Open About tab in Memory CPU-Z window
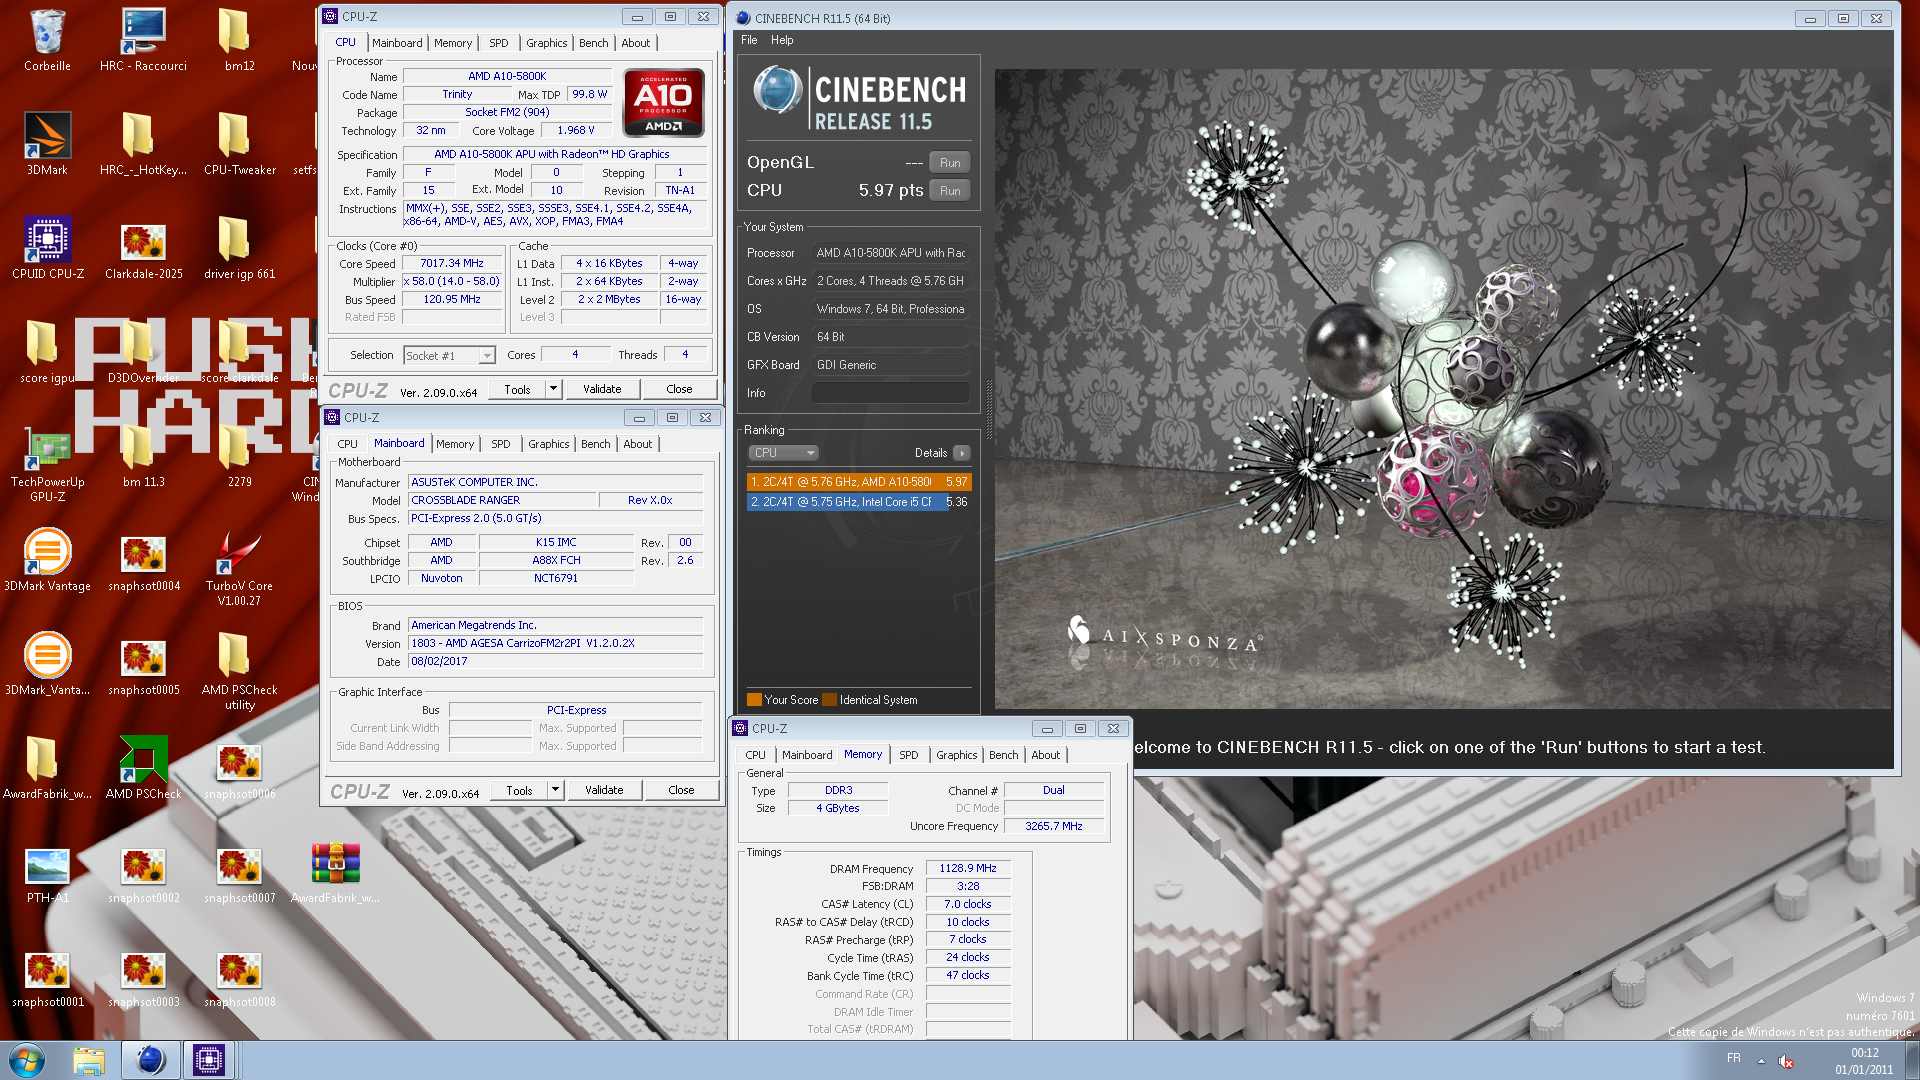The height and width of the screenshot is (1080, 1920). point(1046,755)
